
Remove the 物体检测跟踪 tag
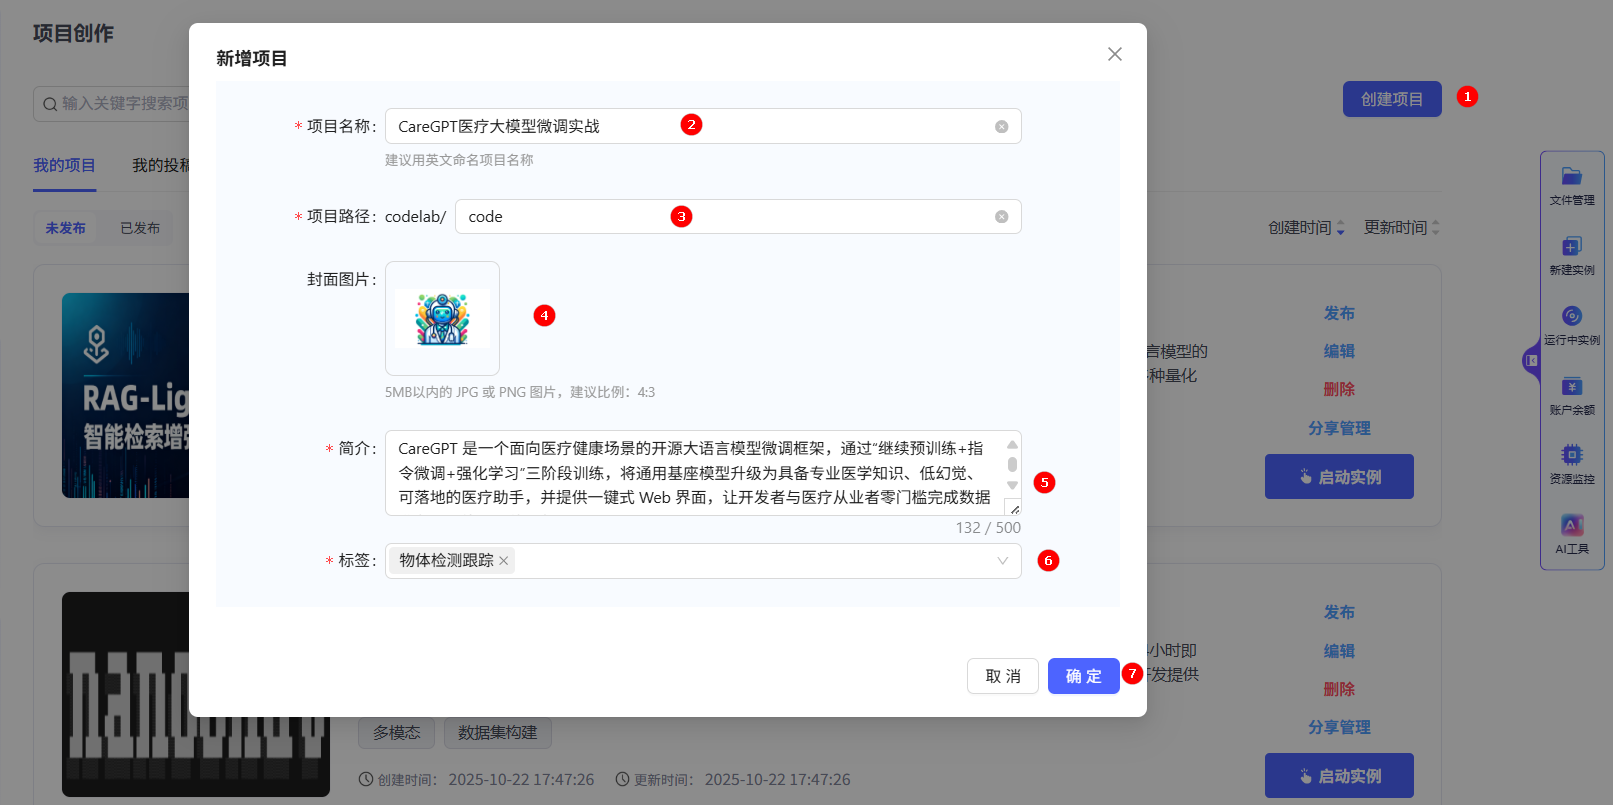(x=504, y=561)
